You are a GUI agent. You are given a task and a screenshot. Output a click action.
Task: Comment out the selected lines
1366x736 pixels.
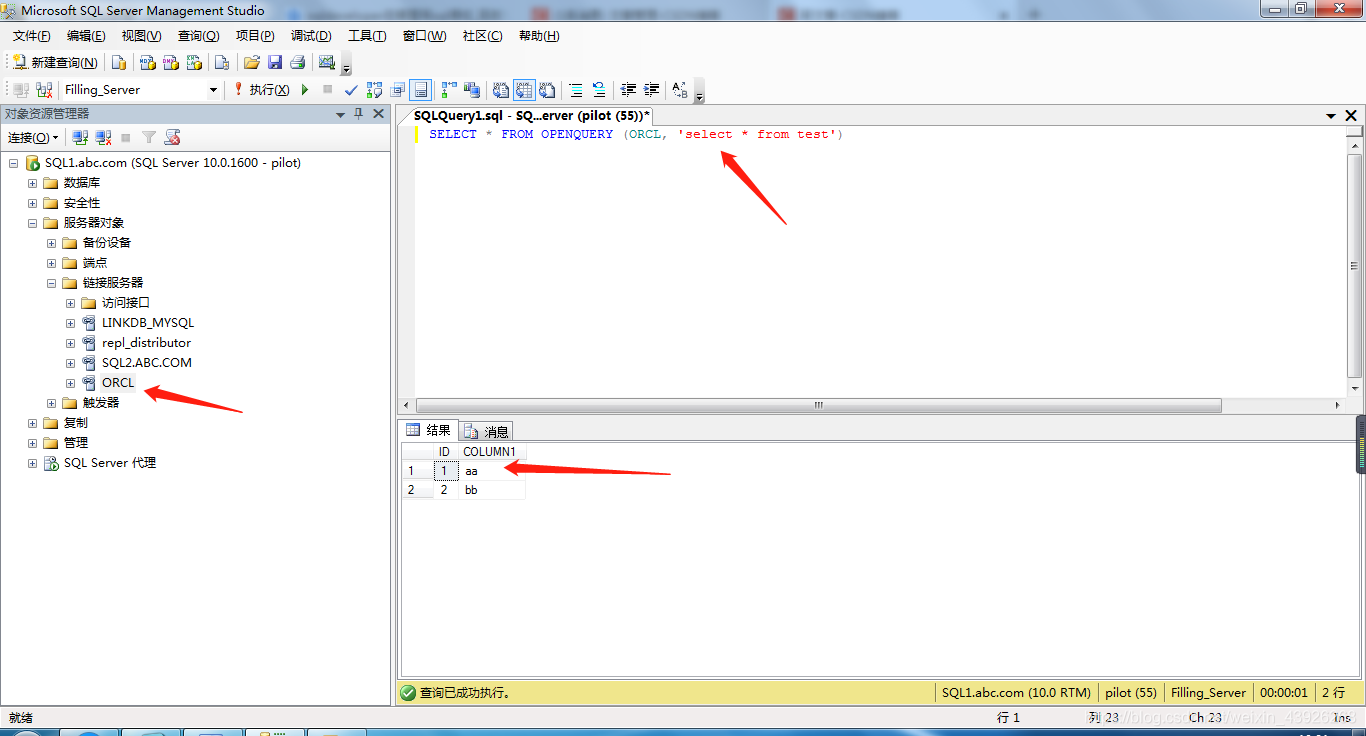576,90
